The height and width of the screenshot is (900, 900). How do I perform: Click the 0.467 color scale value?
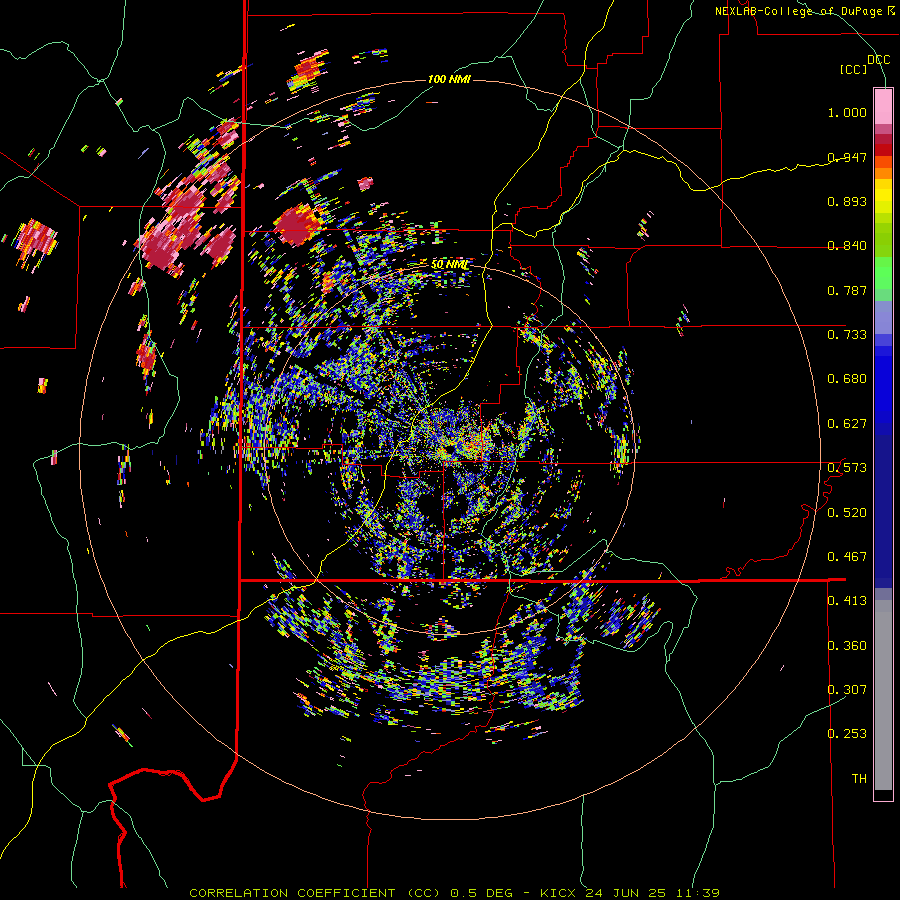847,557
